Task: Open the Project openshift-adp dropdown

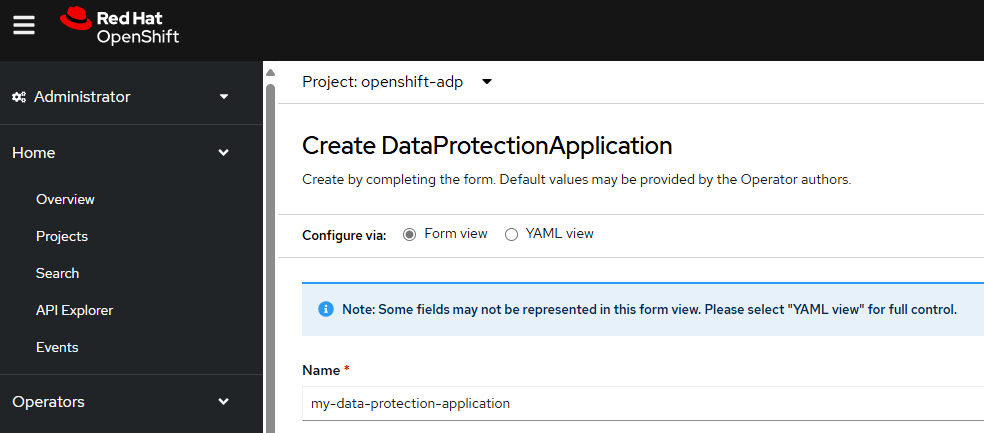Action: 397,82
